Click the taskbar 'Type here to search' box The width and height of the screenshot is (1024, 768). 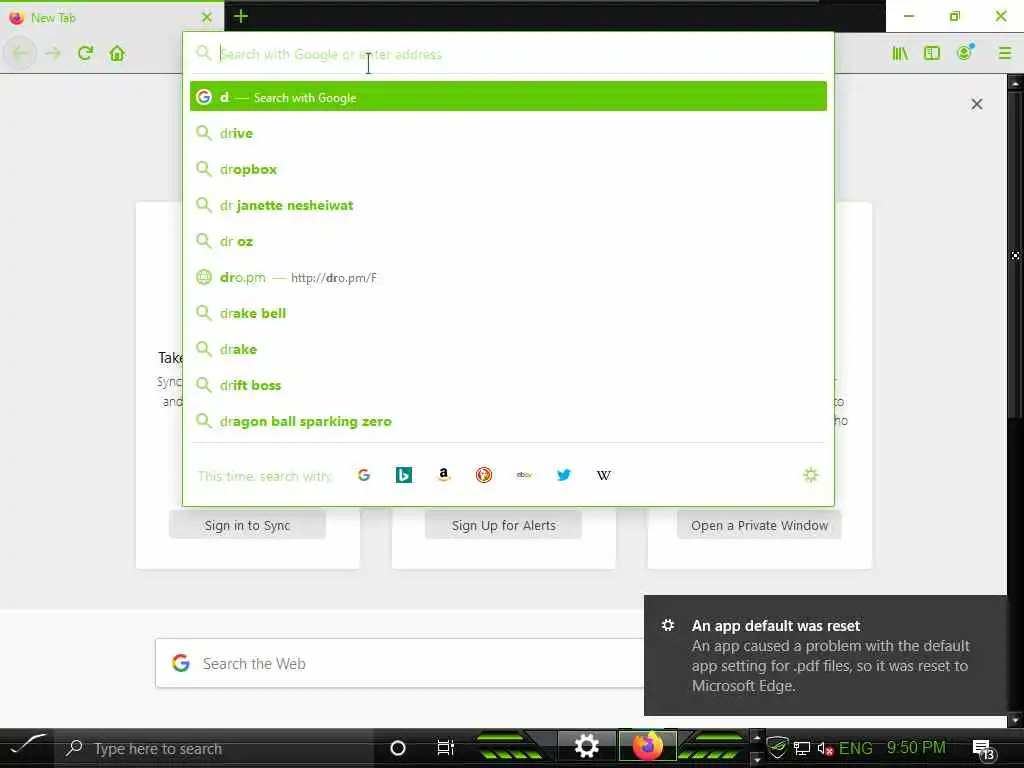[x=214, y=748]
